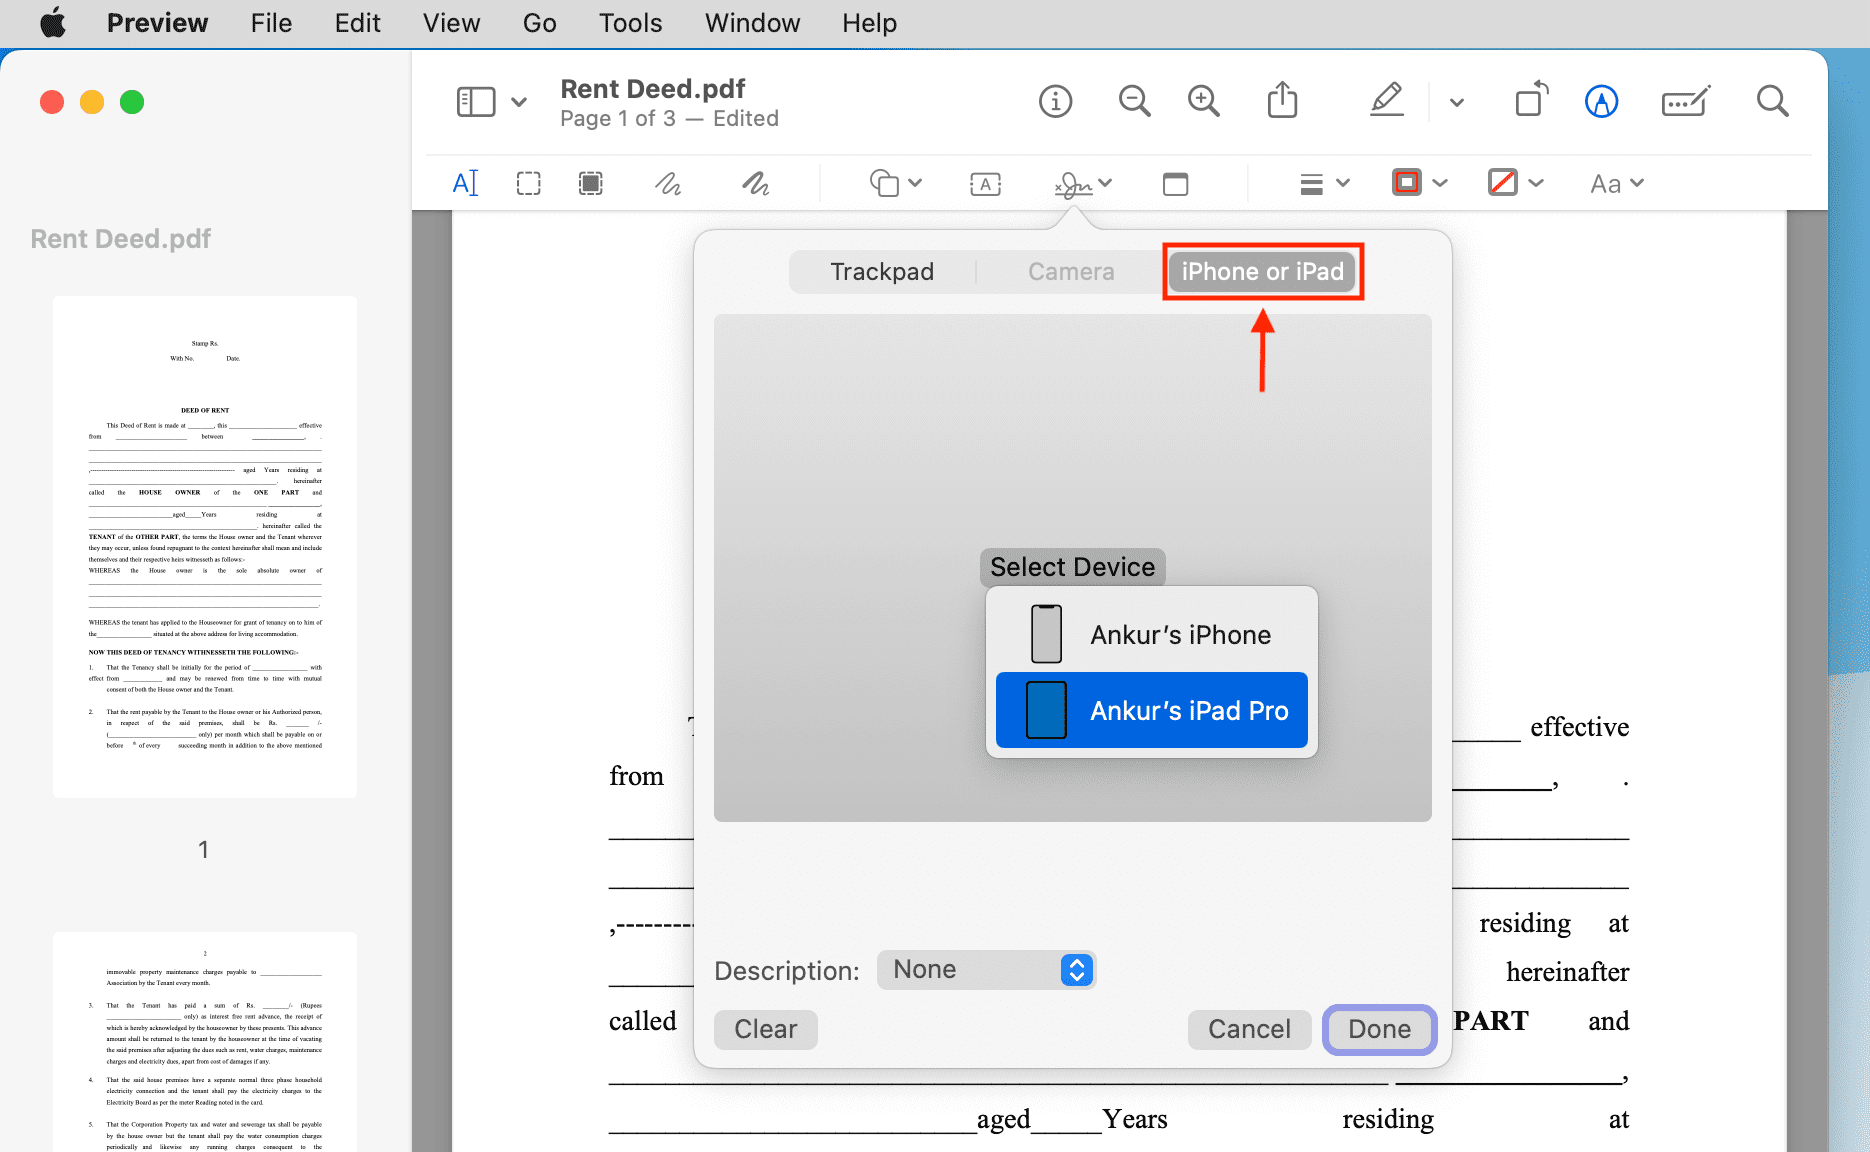The height and width of the screenshot is (1152, 1870).
Task: Open the Search magnifier icon
Action: pos(1772,101)
